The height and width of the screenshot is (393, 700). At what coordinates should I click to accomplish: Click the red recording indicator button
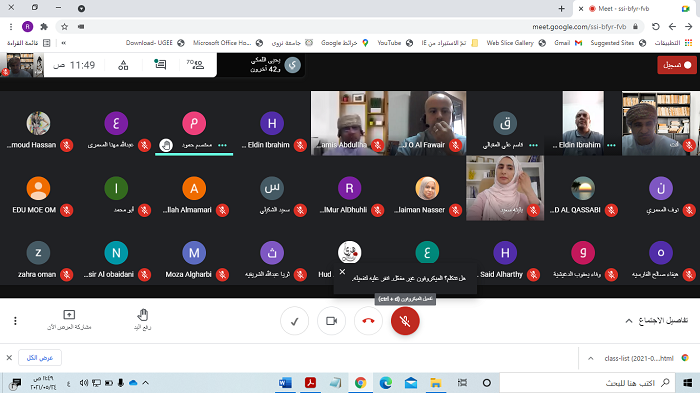(x=677, y=65)
